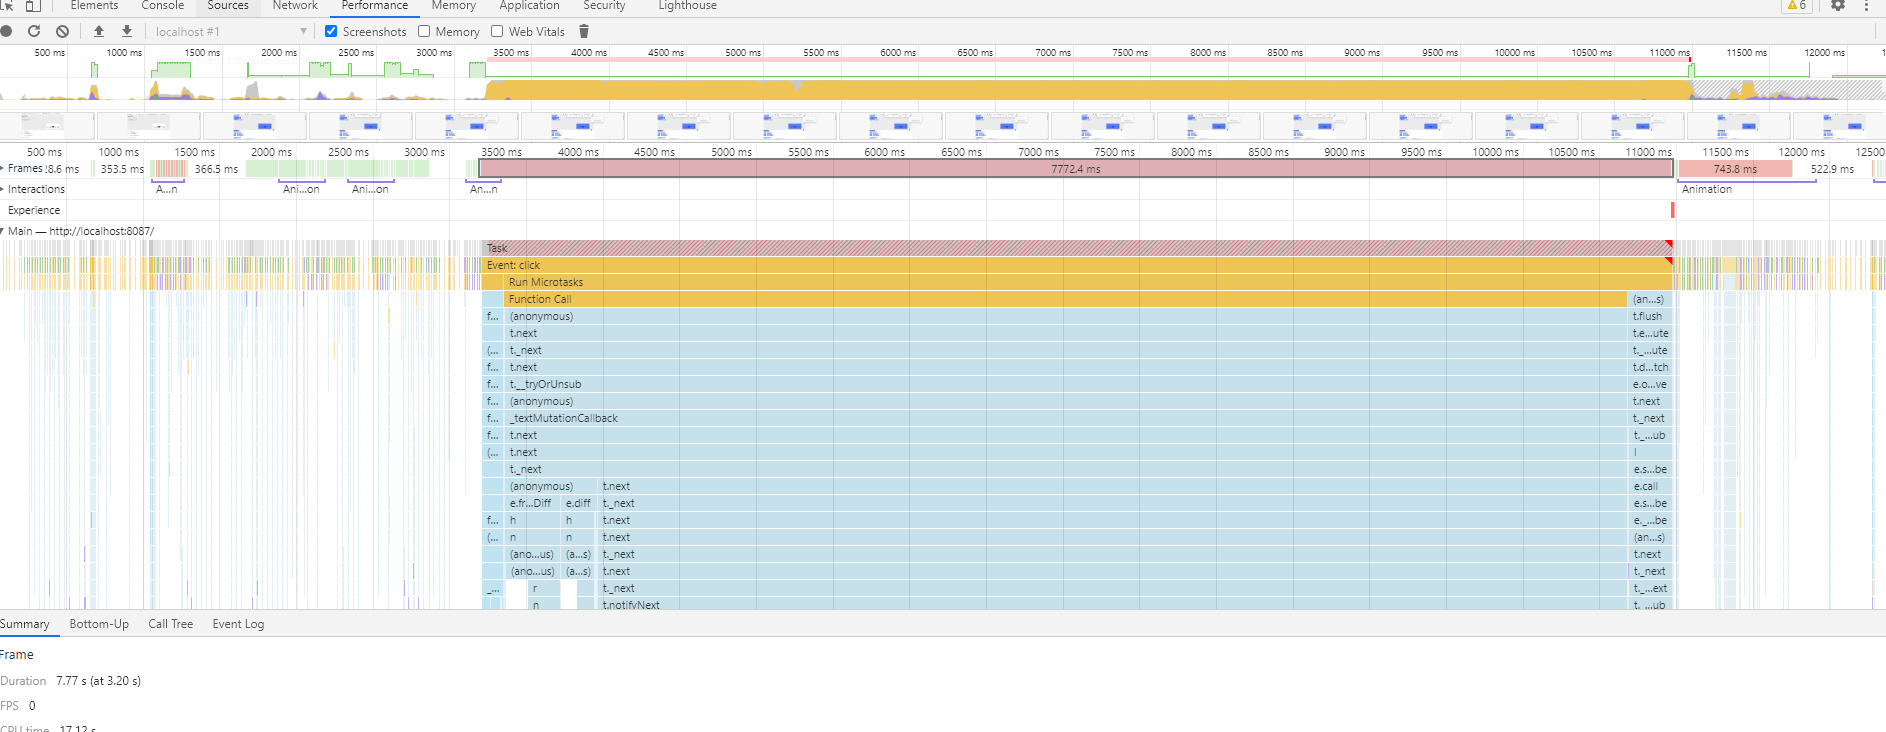
Task: Expand the Frames track
Action: tap(3, 168)
